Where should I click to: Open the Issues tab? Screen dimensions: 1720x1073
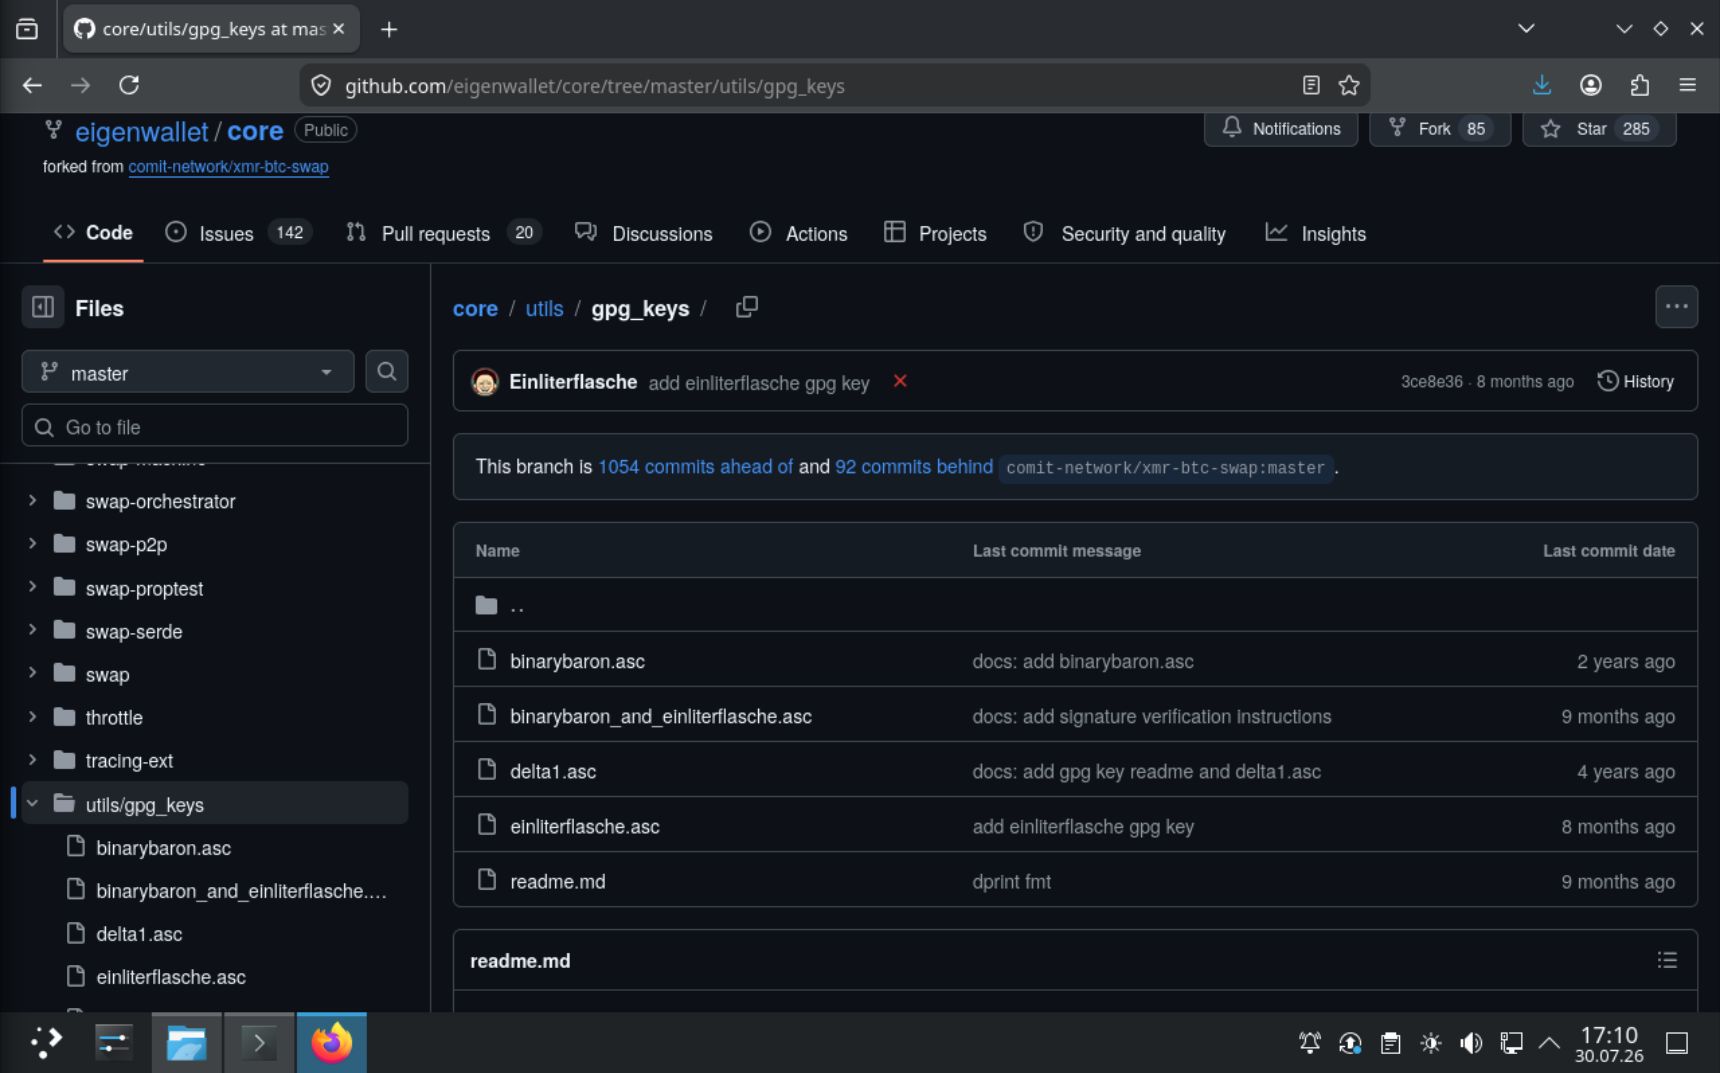[239, 233]
